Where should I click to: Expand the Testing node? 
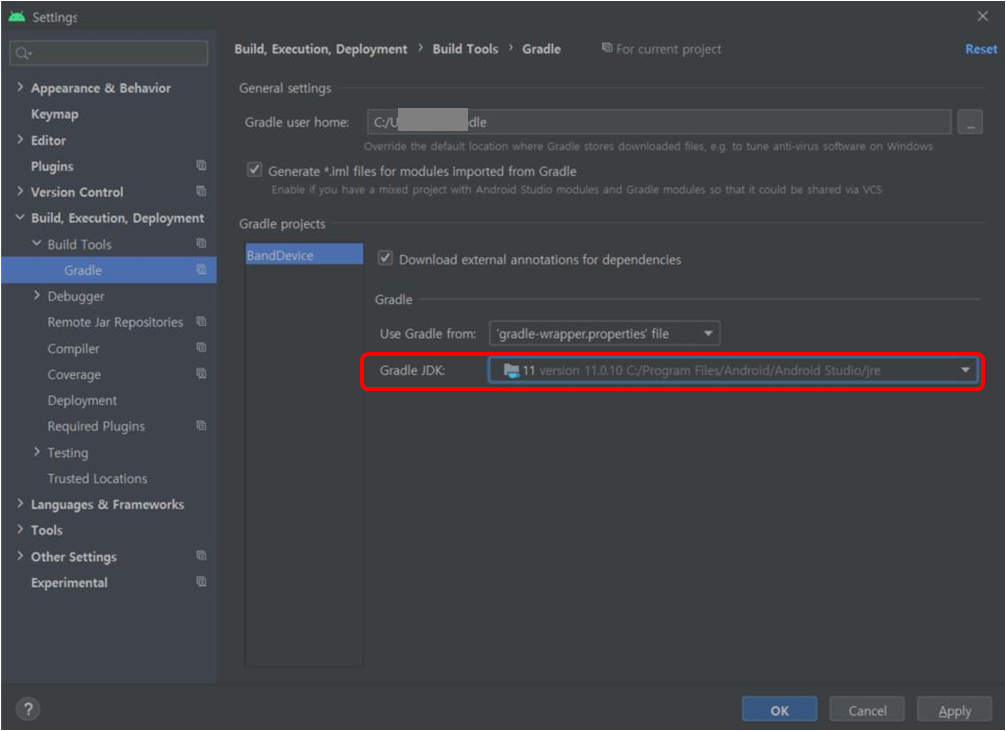tap(37, 452)
